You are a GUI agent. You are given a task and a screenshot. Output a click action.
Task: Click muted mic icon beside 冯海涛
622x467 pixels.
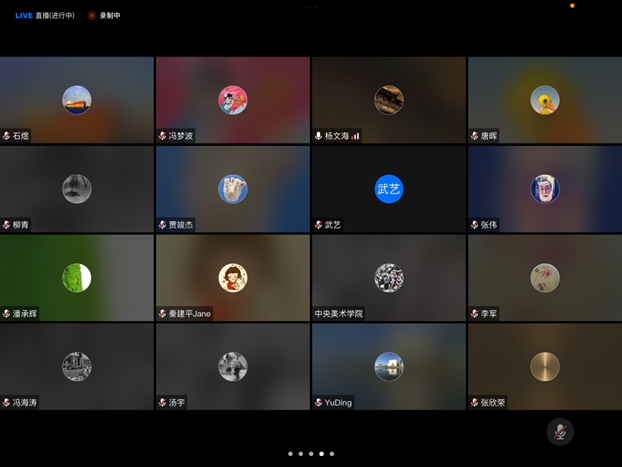(6, 403)
